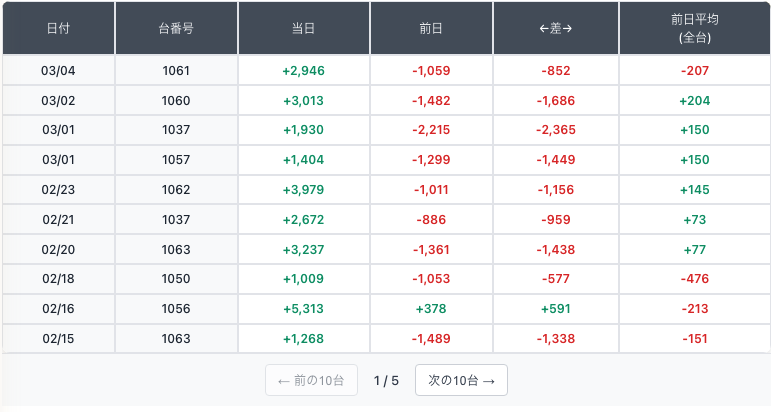
Task: Click the +378 前日 value
Action: [x=432, y=309]
